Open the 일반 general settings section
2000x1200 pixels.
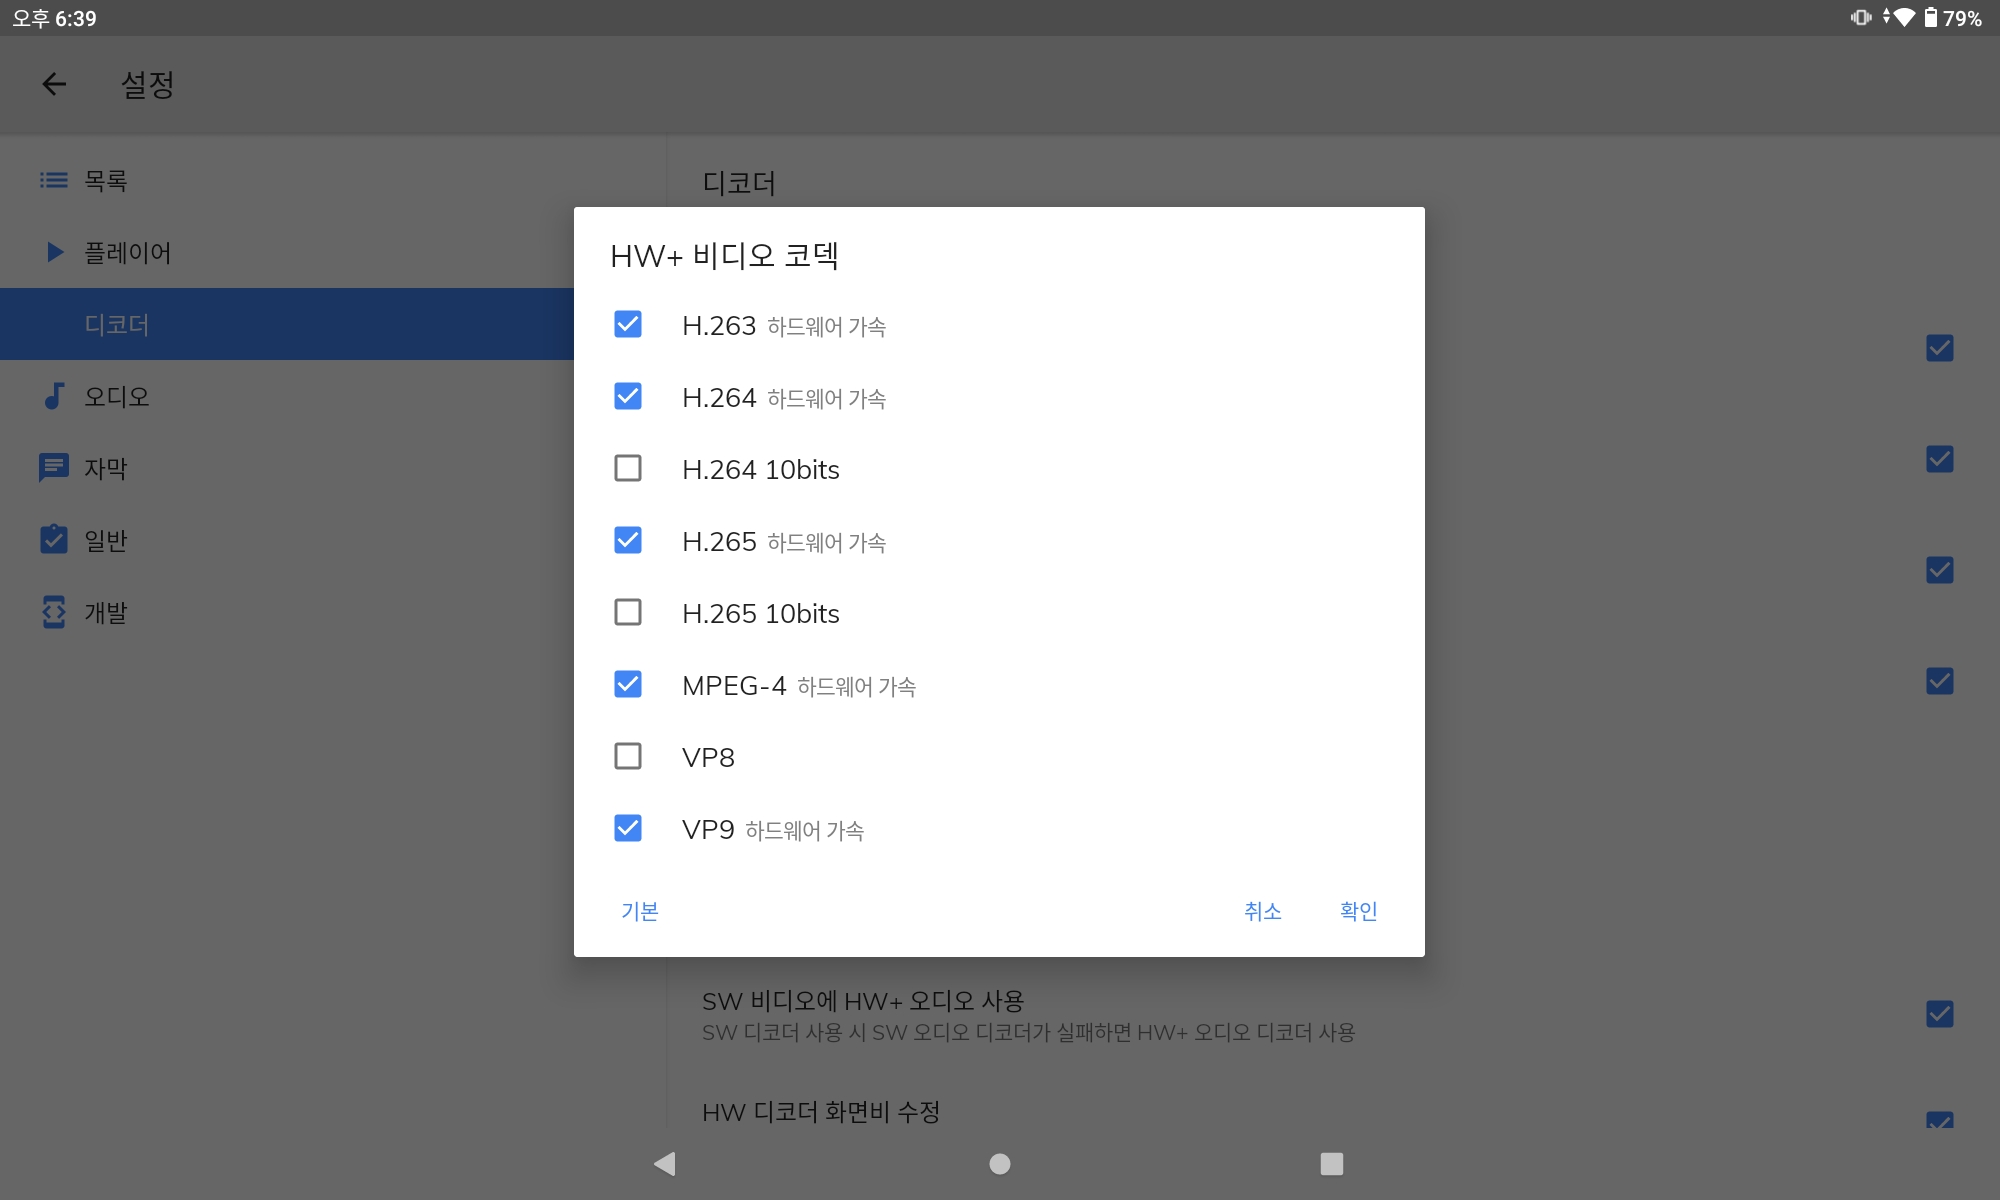(105, 541)
